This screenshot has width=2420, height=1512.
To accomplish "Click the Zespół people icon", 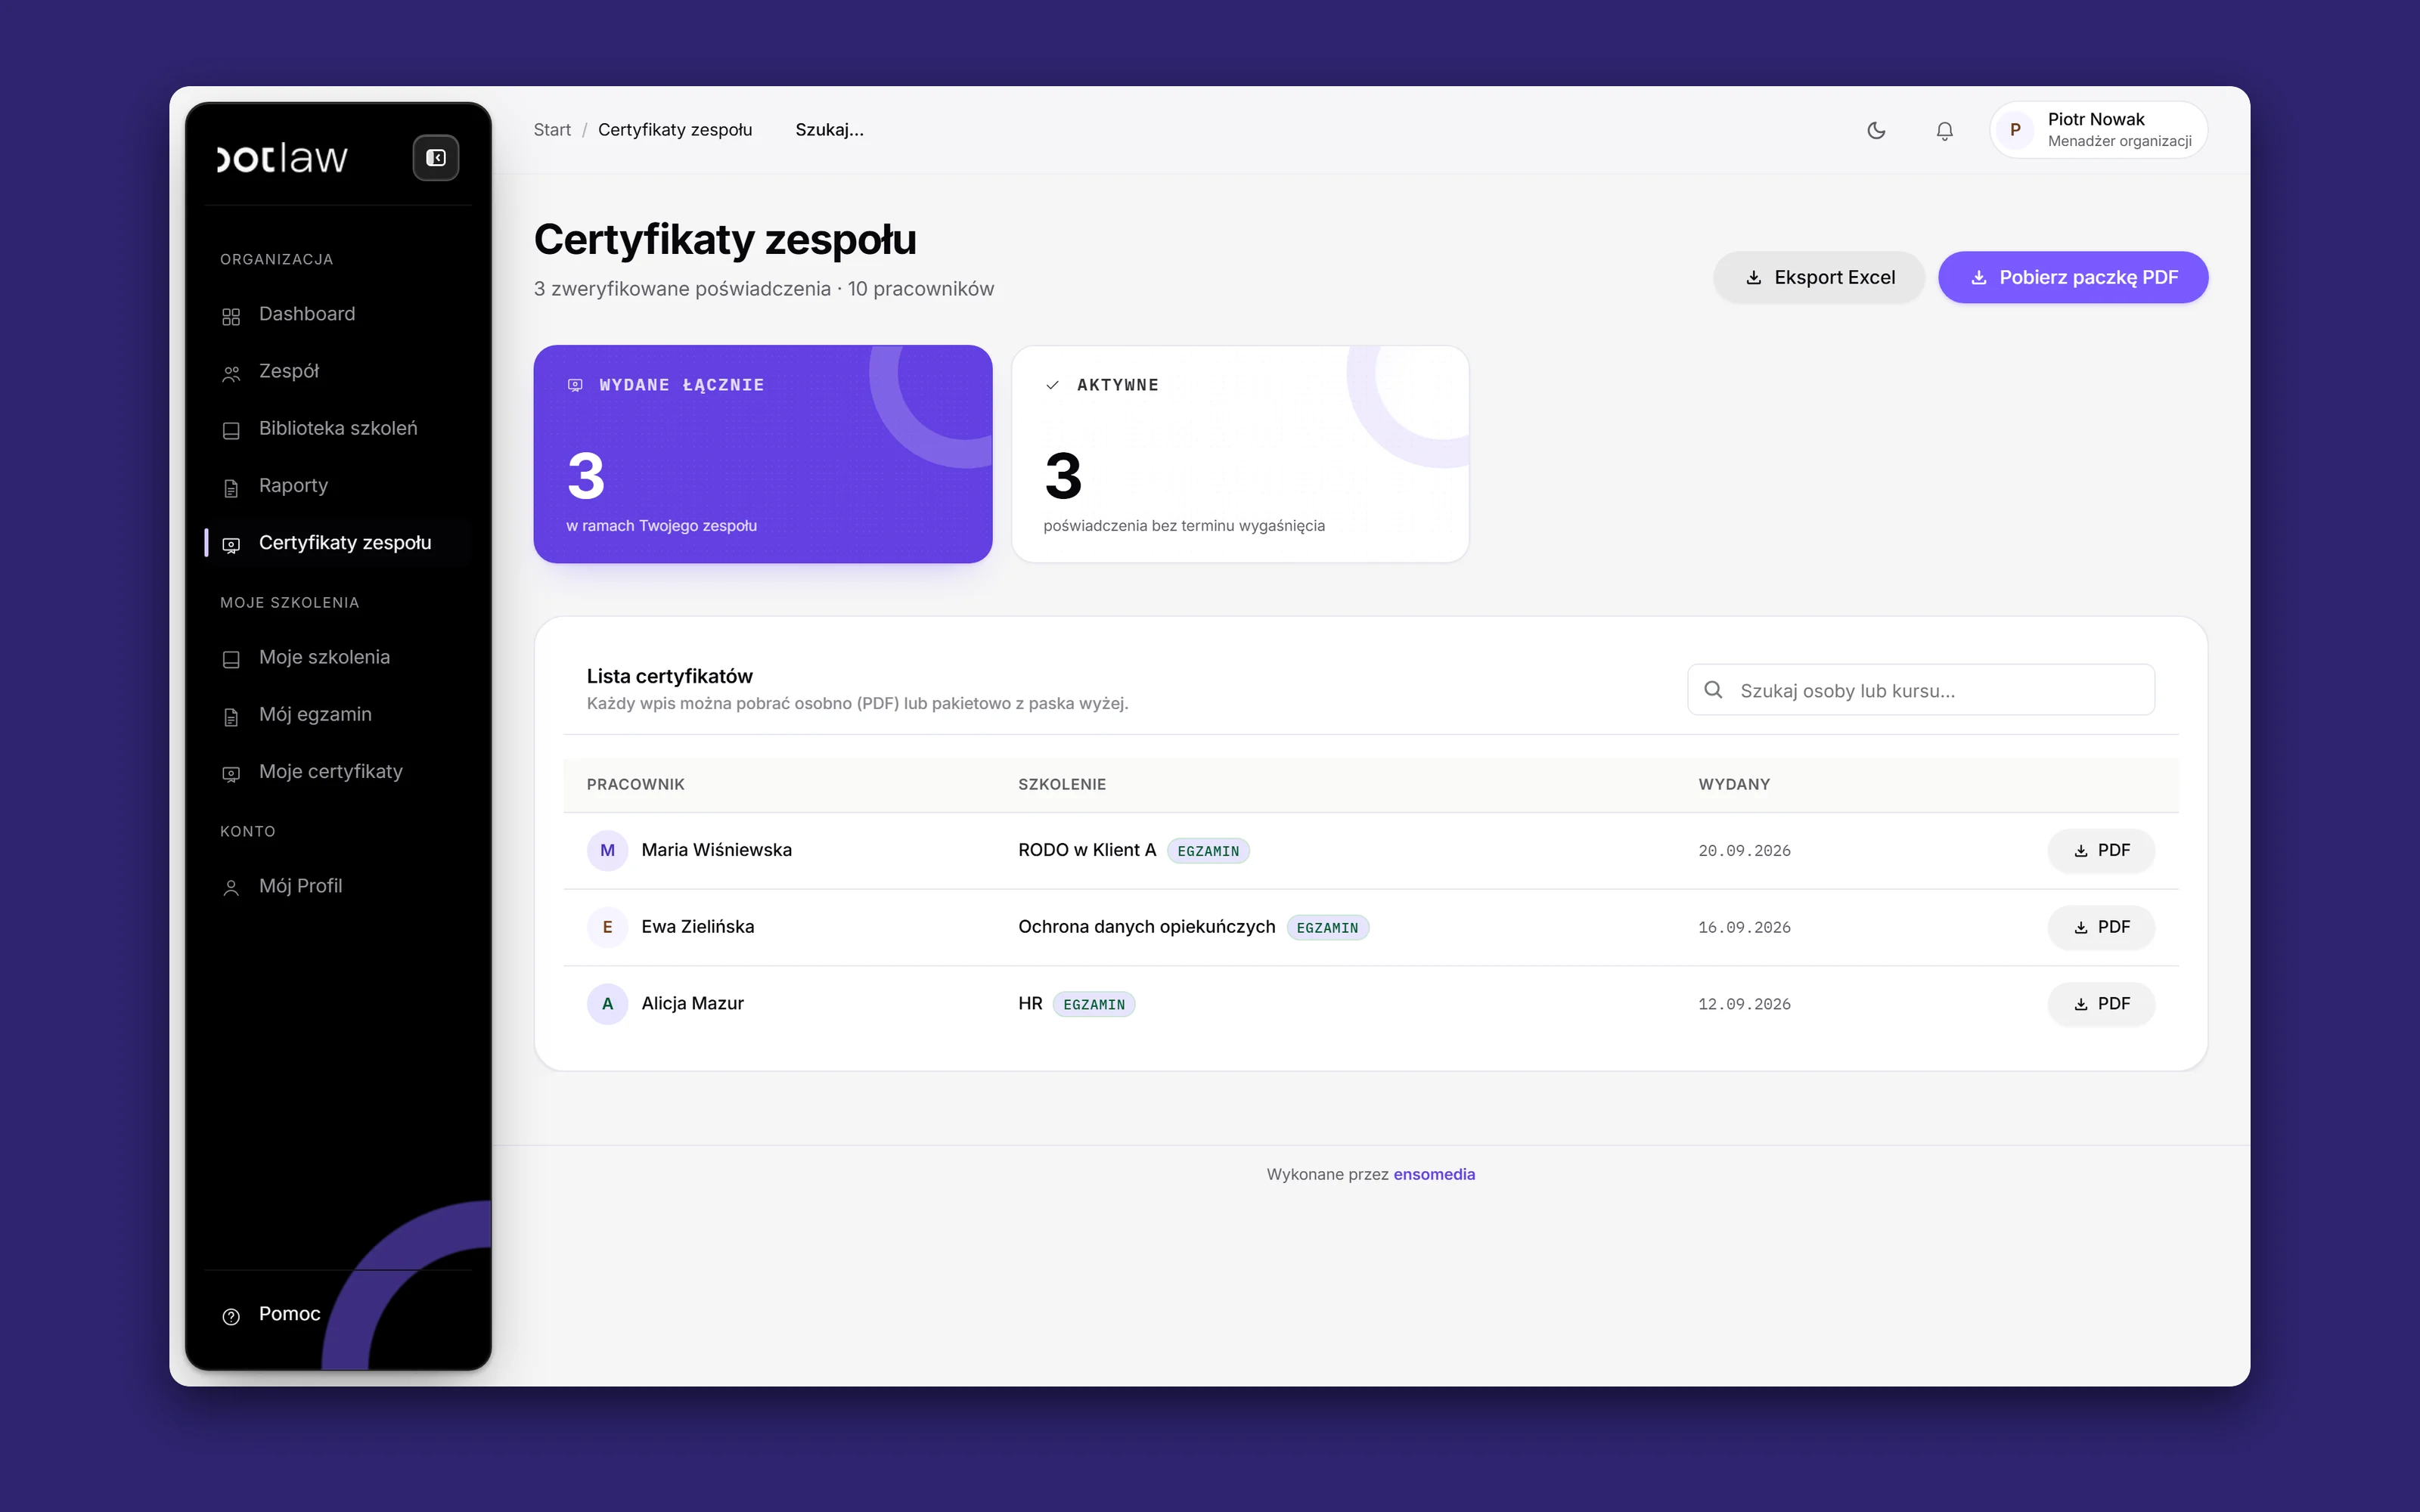I will [231, 373].
